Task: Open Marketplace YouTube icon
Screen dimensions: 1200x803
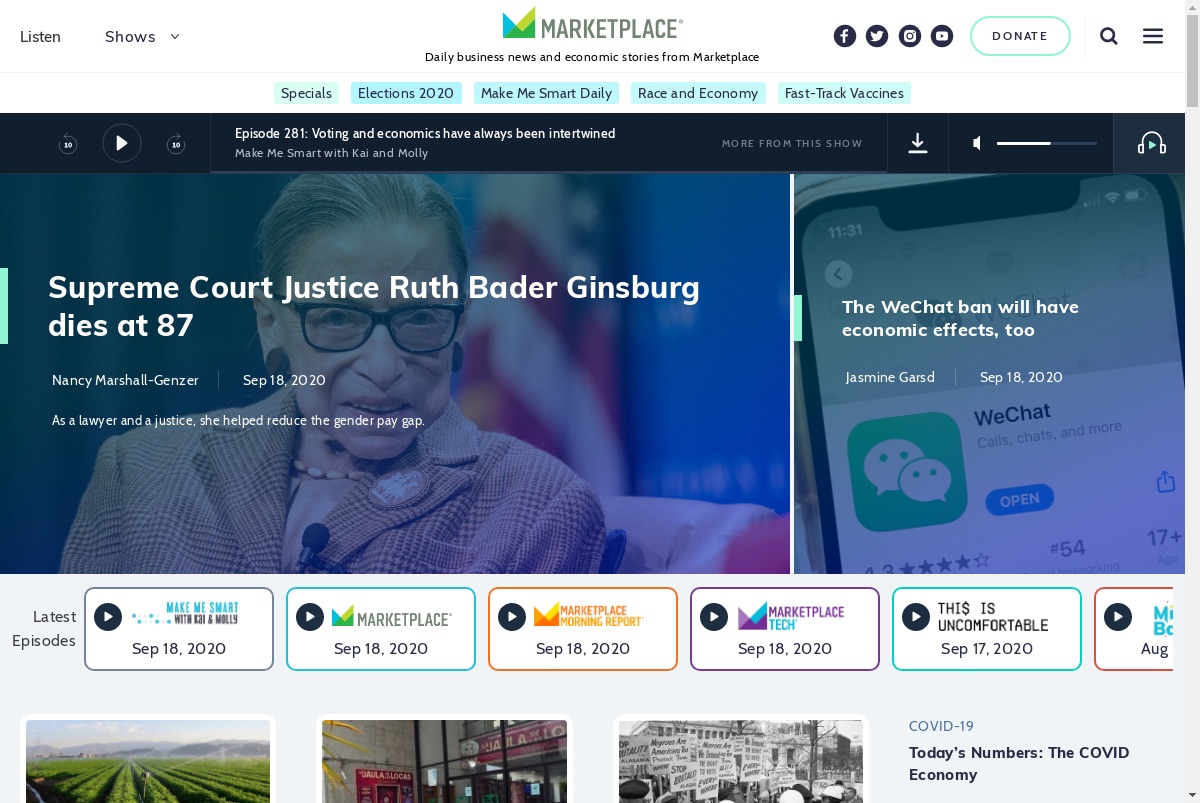Action: pyautogui.click(x=942, y=36)
